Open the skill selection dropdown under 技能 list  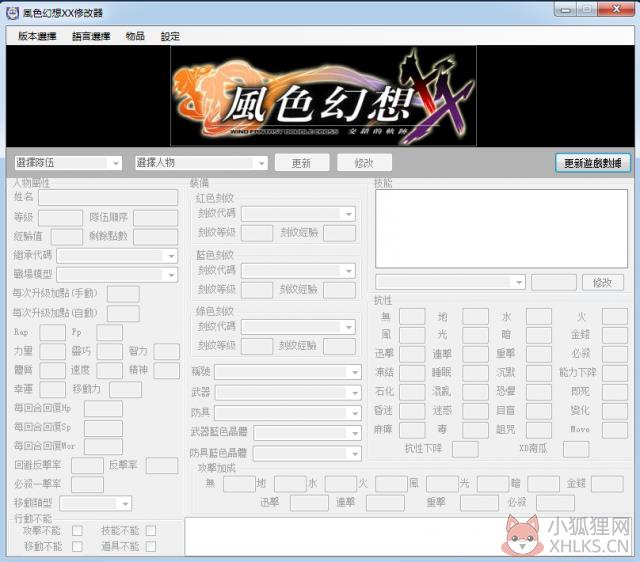pos(450,282)
